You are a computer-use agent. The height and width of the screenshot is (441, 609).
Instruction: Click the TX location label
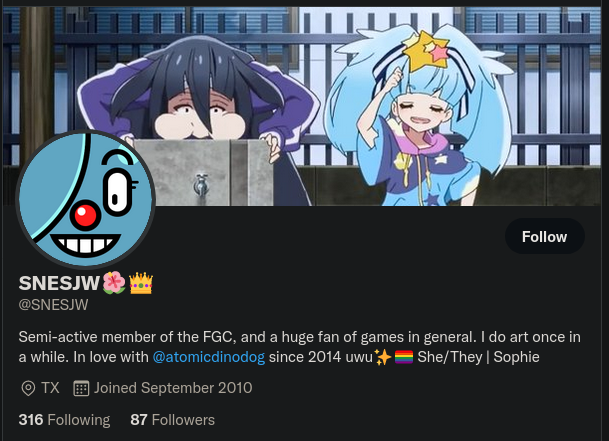click(50, 388)
